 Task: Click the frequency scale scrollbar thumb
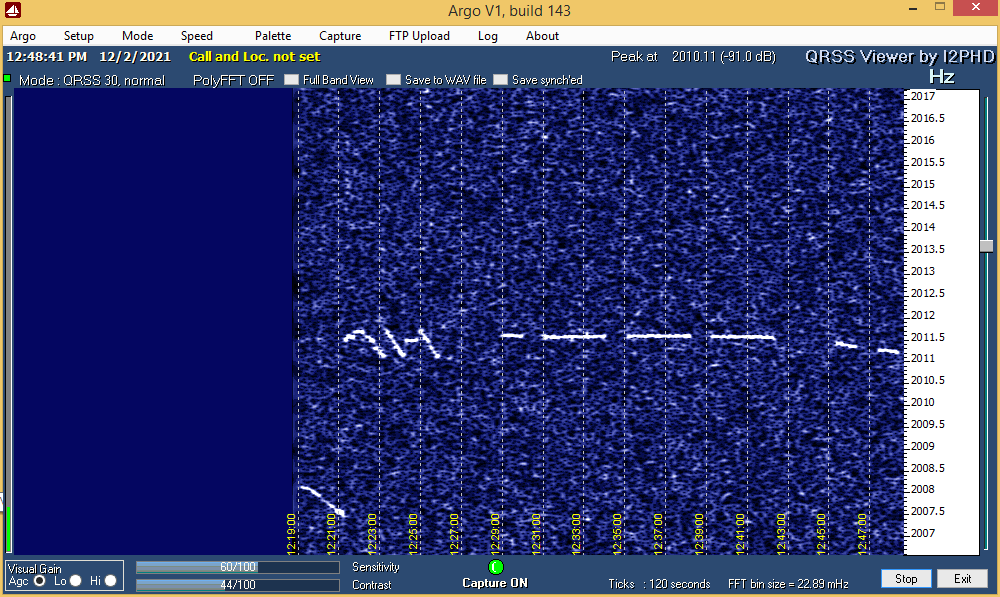[x=986, y=246]
